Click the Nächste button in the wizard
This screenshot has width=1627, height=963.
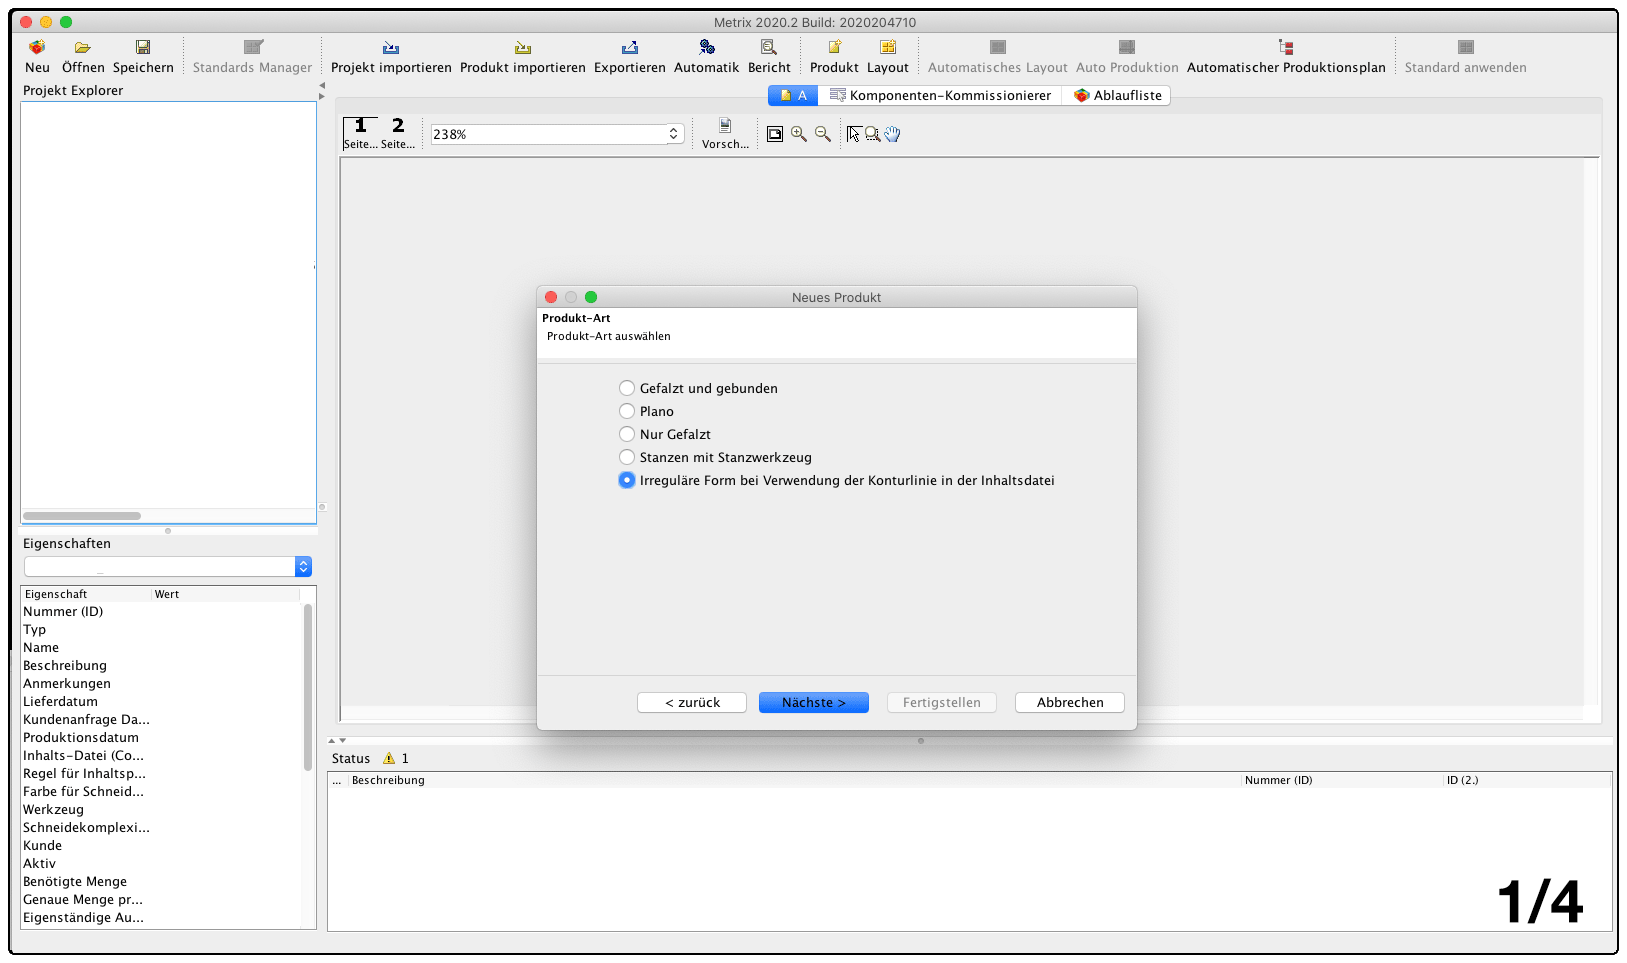click(x=813, y=702)
